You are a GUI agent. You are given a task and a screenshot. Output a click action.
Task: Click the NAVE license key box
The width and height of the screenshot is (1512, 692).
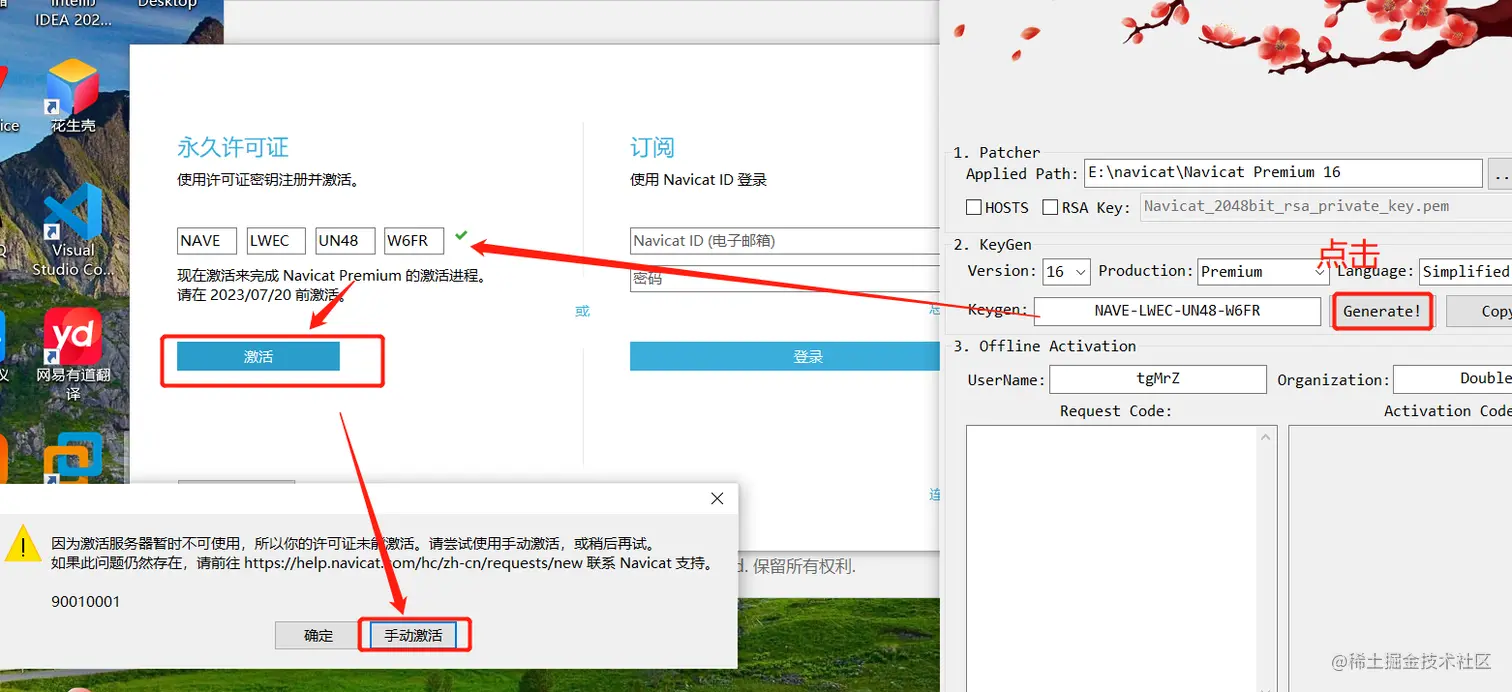coord(206,241)
